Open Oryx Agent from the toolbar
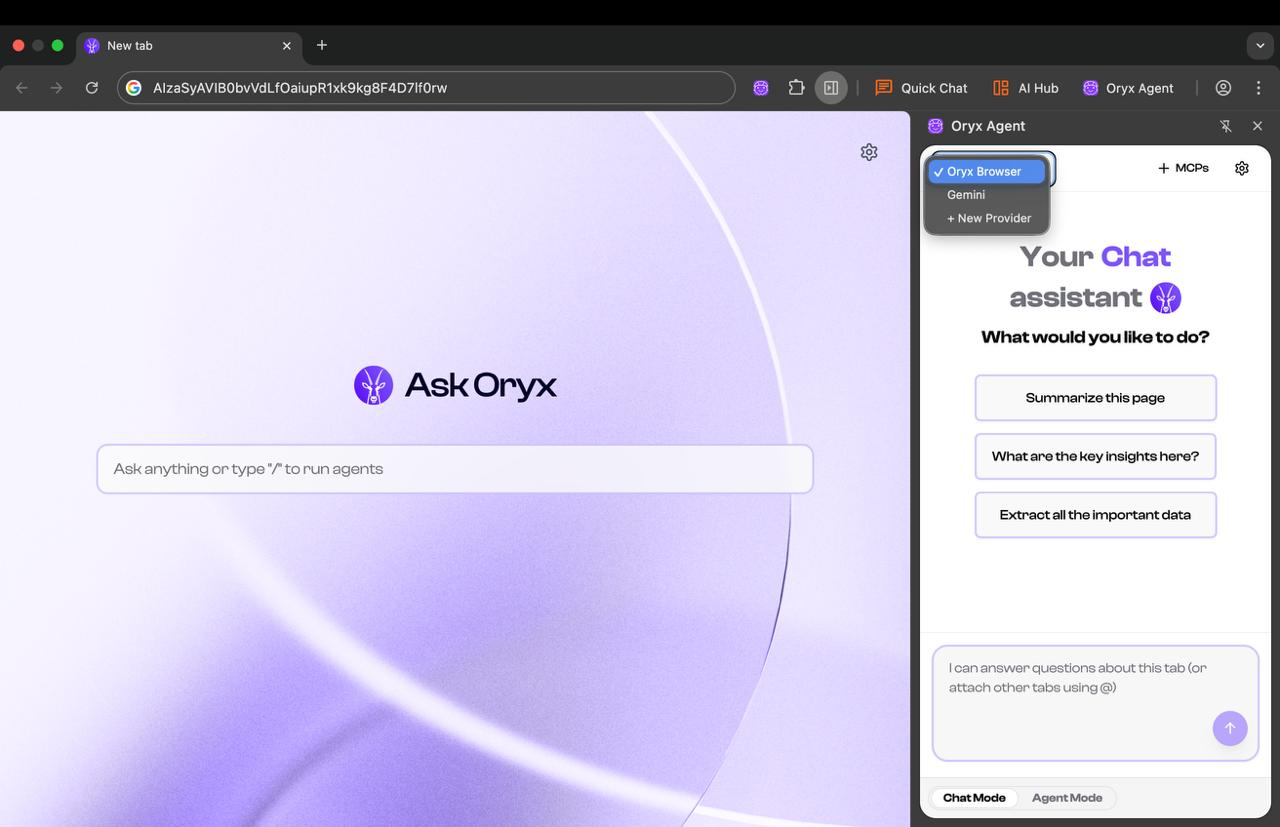Image resolution: width=1280 pixels, height=827 pixels. (1128, 88)
